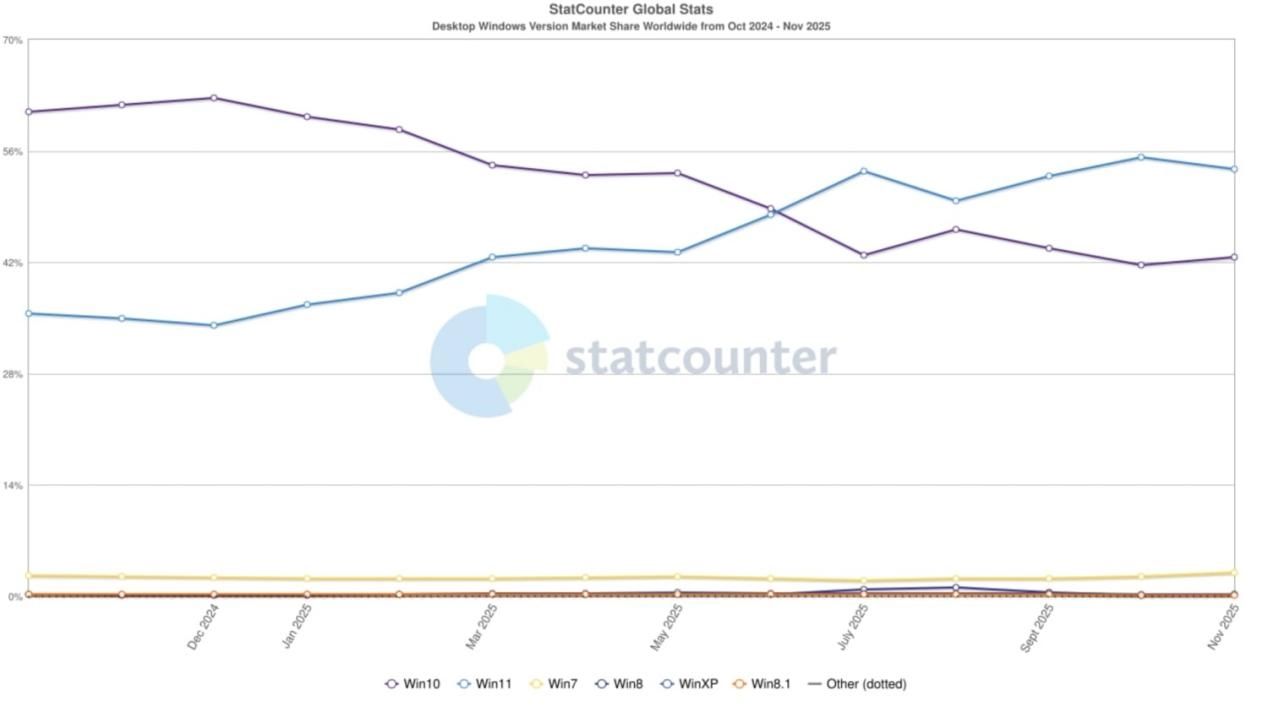
Task: Click the statcounter watermark text
Action: pyautogui.click(x=700, y=357)
